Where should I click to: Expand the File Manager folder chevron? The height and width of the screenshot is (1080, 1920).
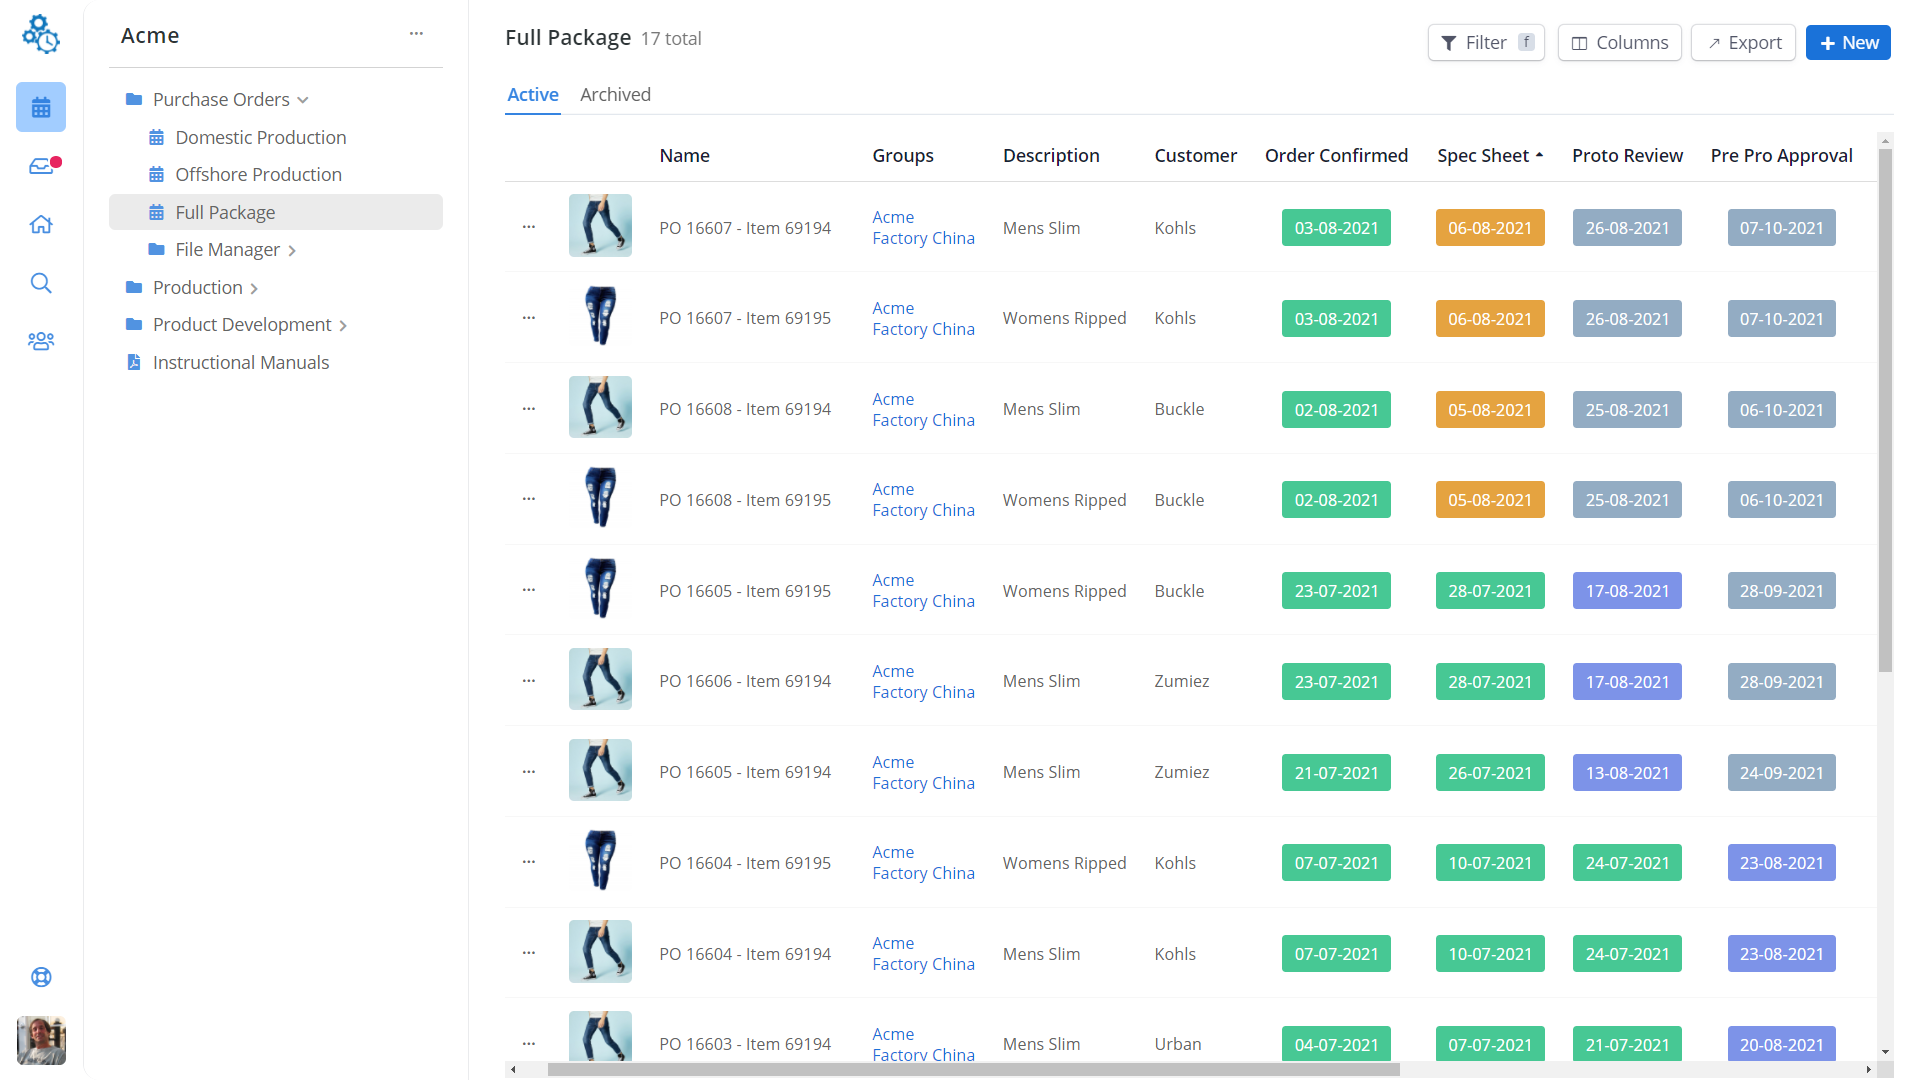click(292, 251)
